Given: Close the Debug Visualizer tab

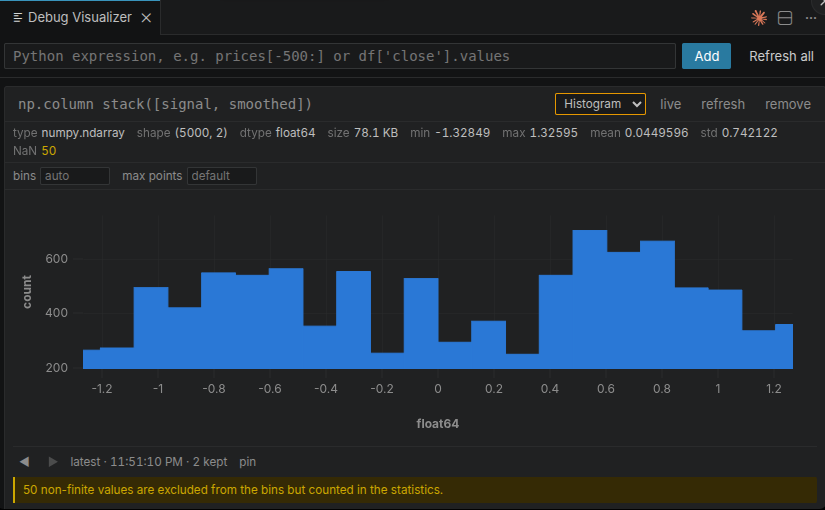Looking at the screenshot, I should coord(146,18).
